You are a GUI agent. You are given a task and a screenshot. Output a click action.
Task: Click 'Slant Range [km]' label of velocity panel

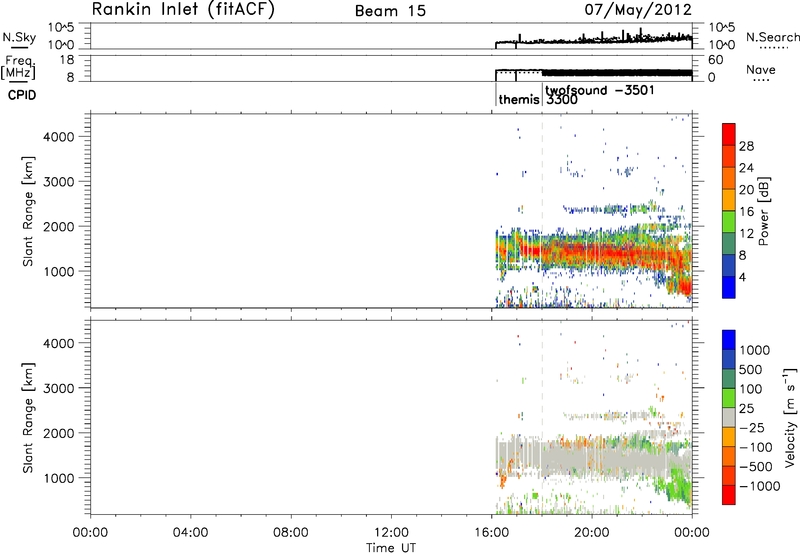28,417
